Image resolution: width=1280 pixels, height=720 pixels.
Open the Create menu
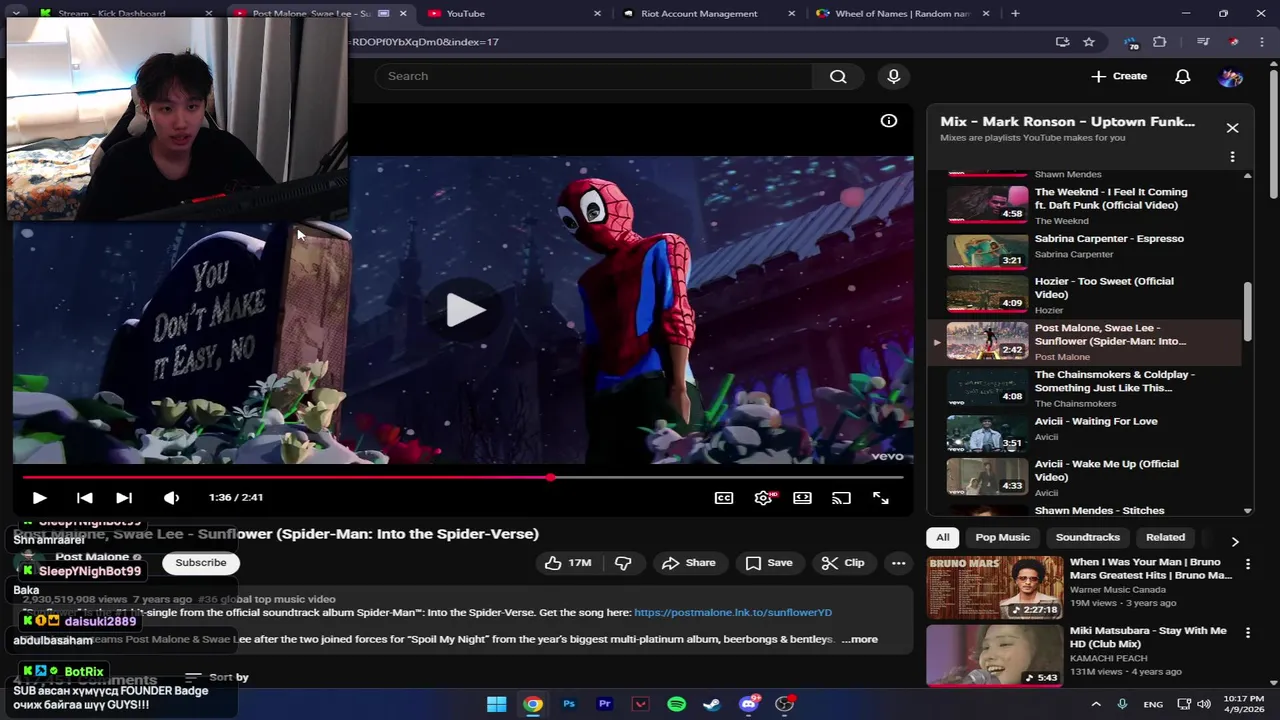(x=1119, y=76)
